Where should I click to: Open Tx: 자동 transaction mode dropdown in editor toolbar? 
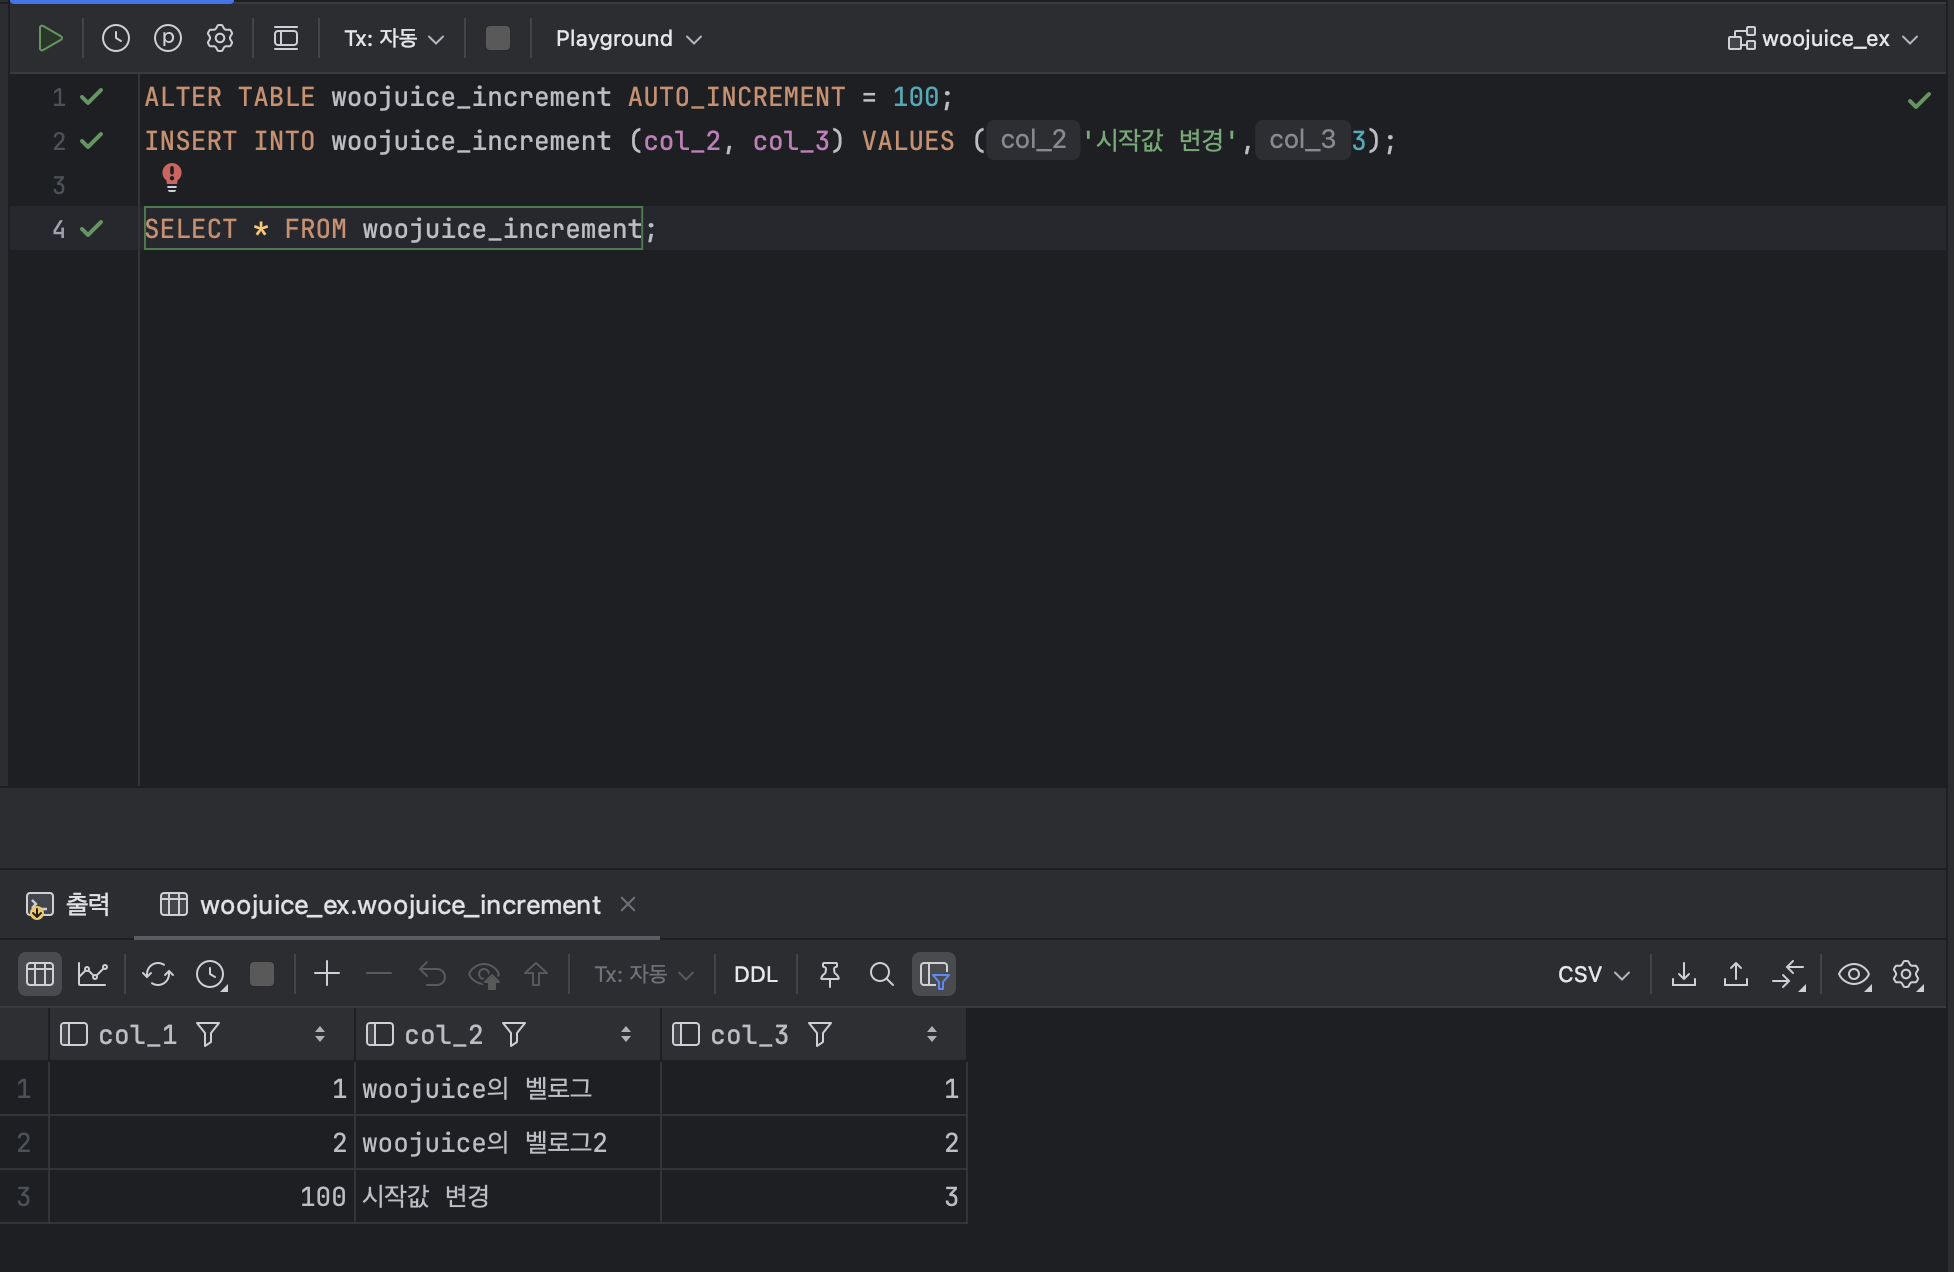394,39
